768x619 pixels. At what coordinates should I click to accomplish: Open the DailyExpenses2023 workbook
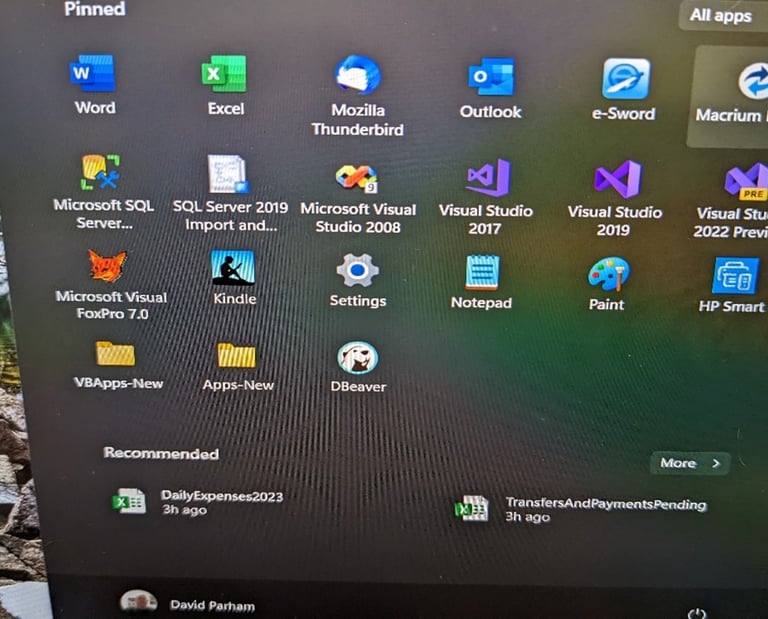click(198, 501)
